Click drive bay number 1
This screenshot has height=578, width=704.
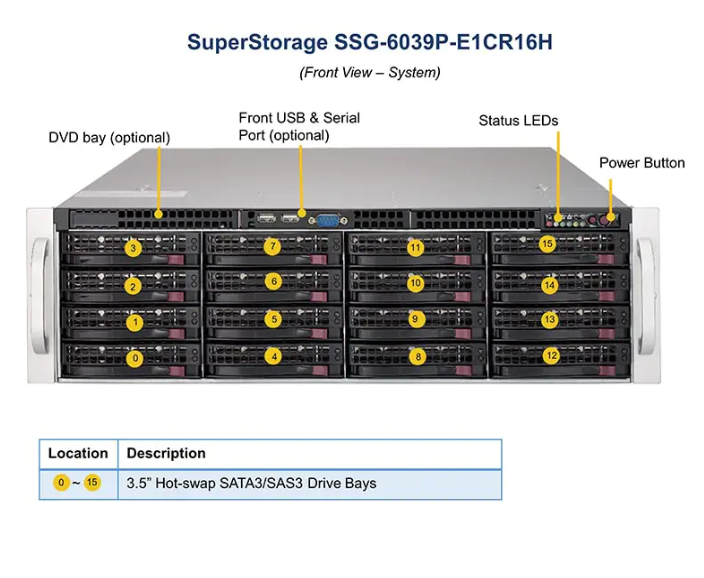[x=135, y=322]
